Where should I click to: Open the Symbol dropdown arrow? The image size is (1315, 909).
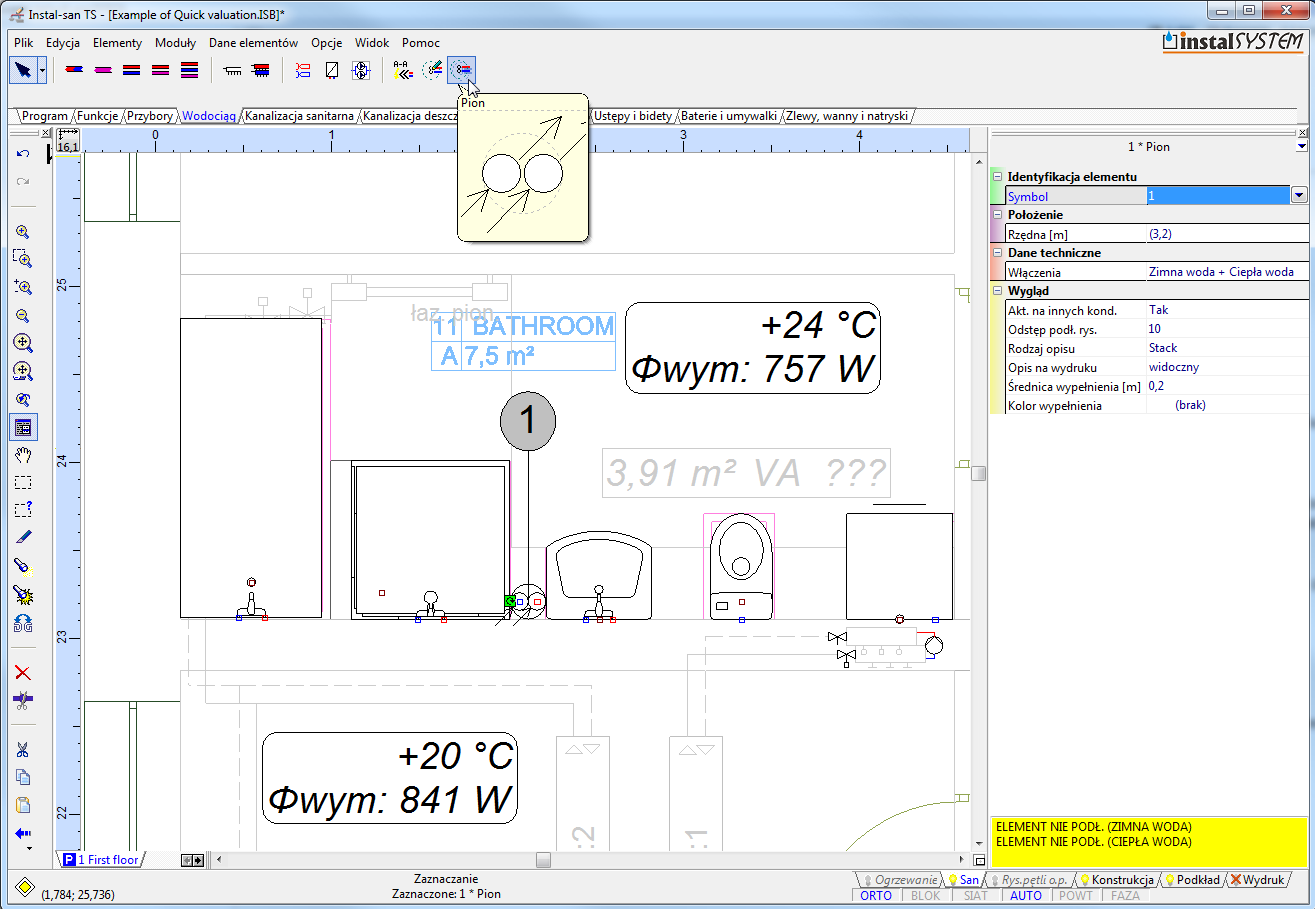1299,196
